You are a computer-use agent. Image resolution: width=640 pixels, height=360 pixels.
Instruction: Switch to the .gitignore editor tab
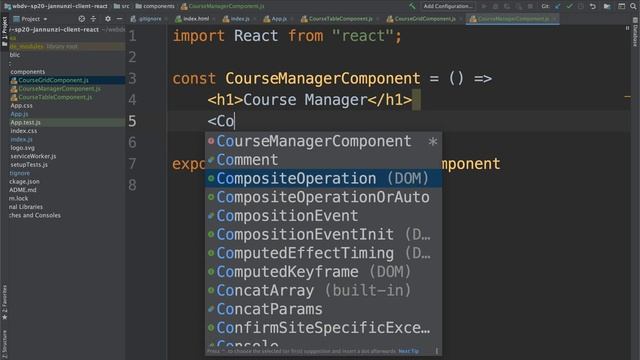(x=149, y=19)
